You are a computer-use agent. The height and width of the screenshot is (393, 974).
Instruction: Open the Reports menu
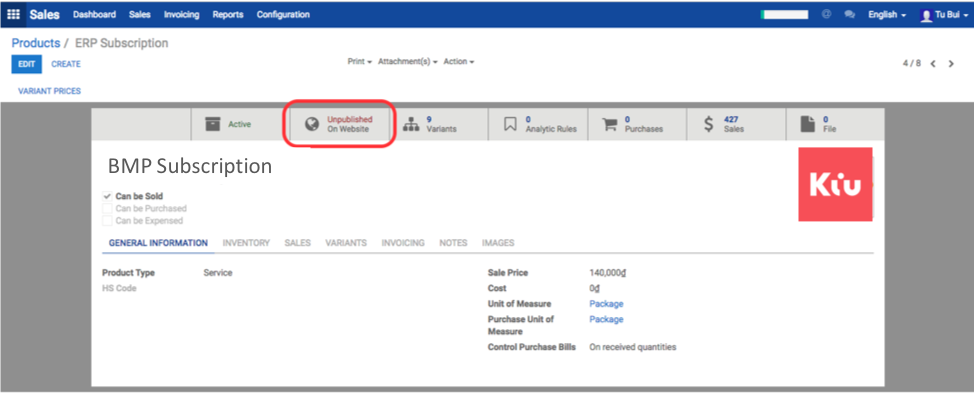[228, 14]
